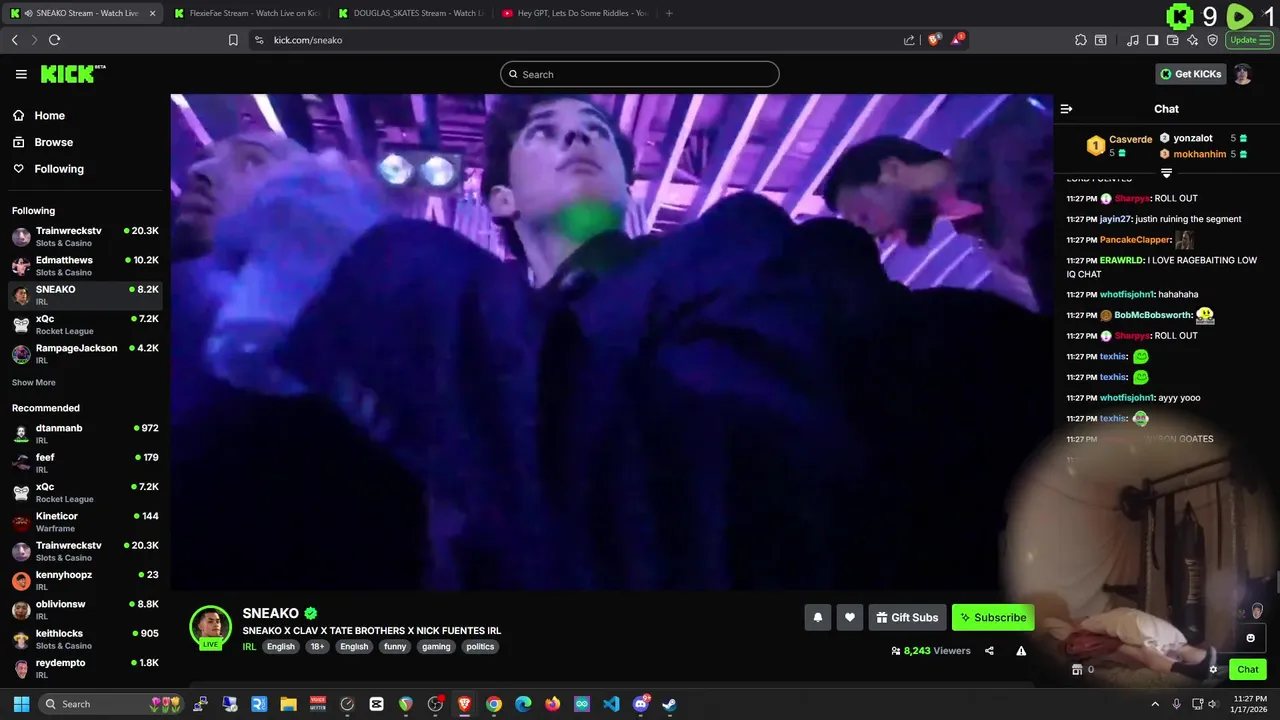The image size is (1280, 720).
Task: Open a new browser tab with plus
Action: [x=669, y=13]
